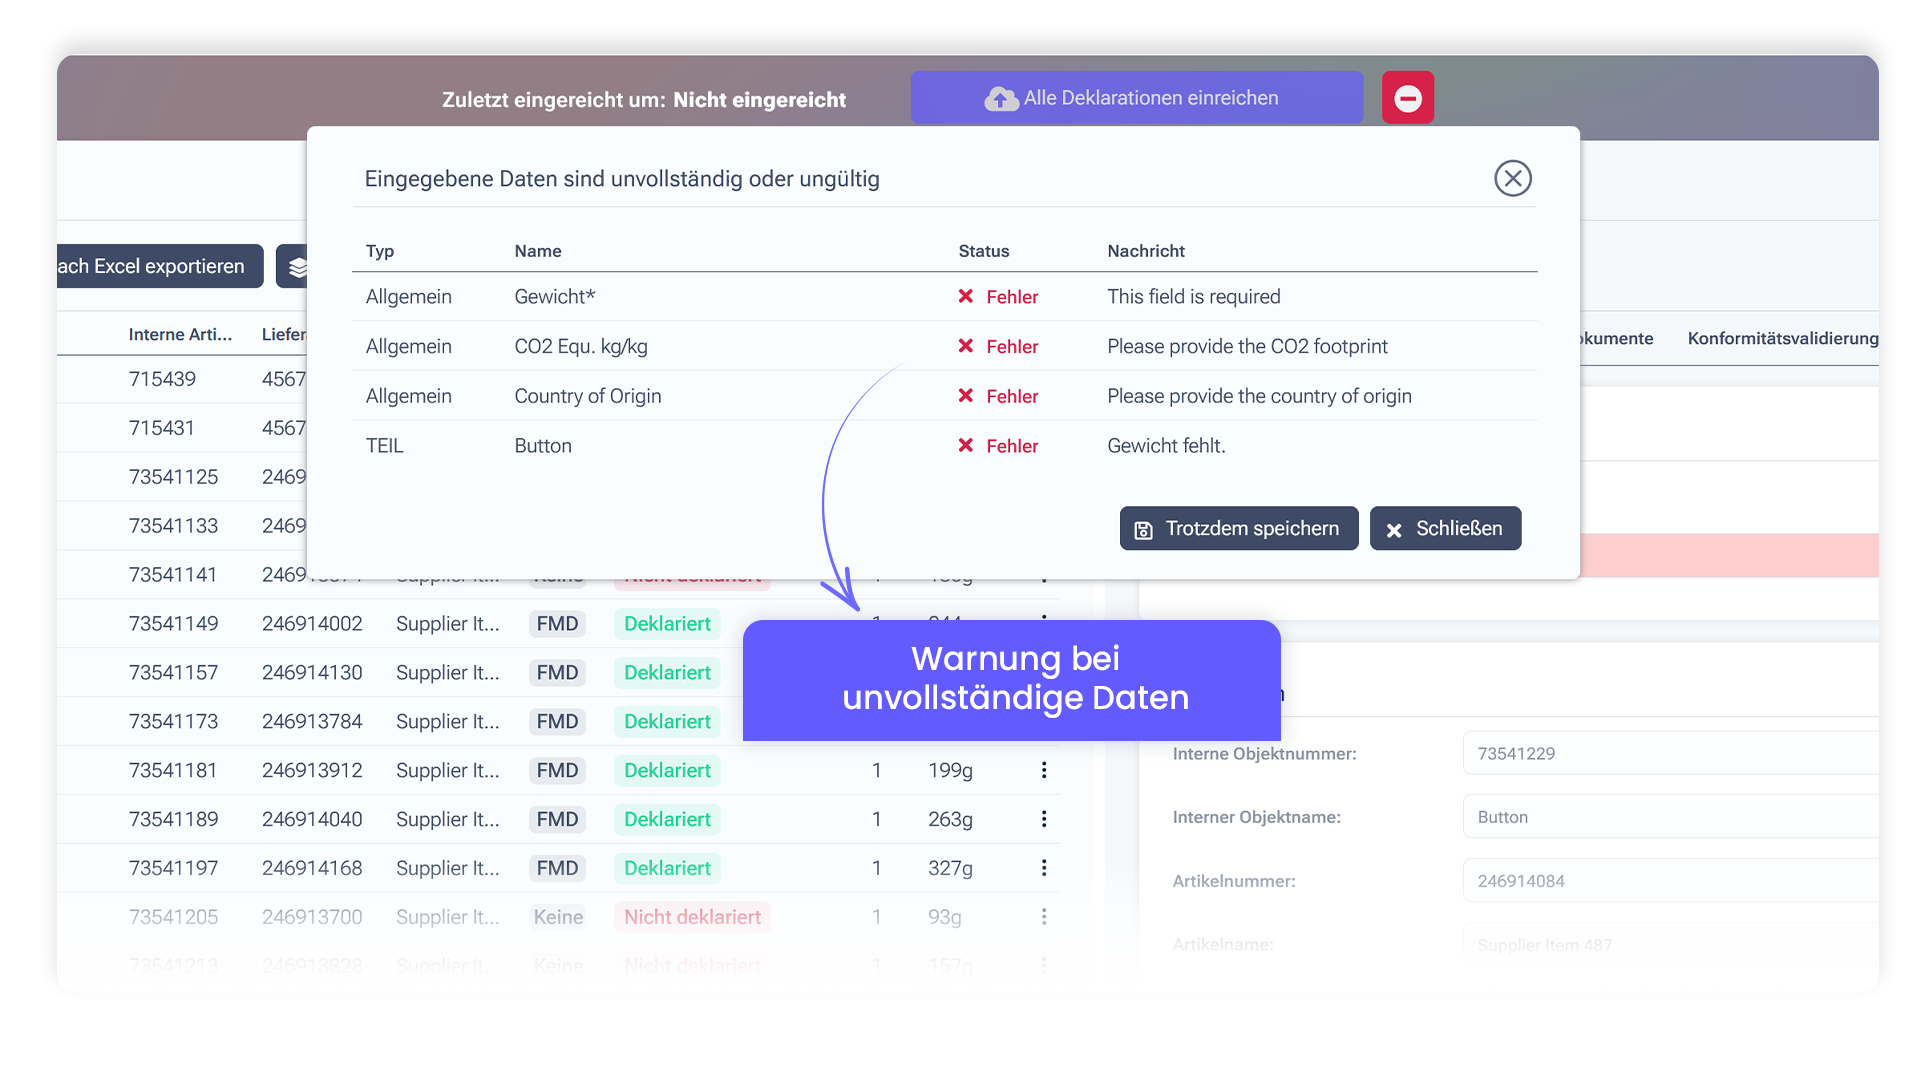Screen dimensions: 1920x1080
Task: Click the save icon on 'Trotzdem speichern'
Action: point(1143,528)
